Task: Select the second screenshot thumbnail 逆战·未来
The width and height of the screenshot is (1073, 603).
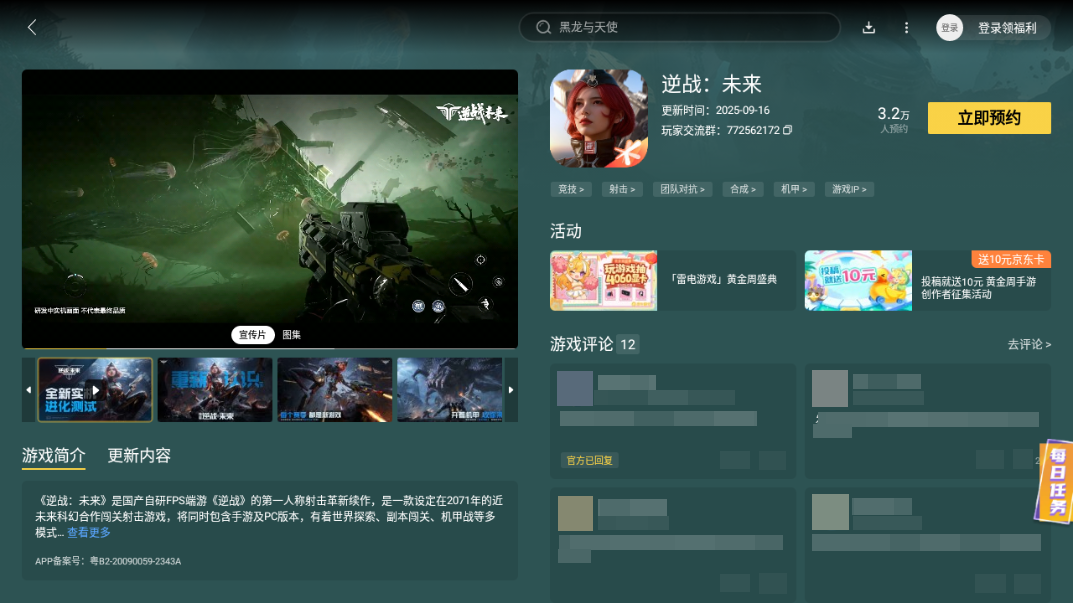Action: [215, 390]
